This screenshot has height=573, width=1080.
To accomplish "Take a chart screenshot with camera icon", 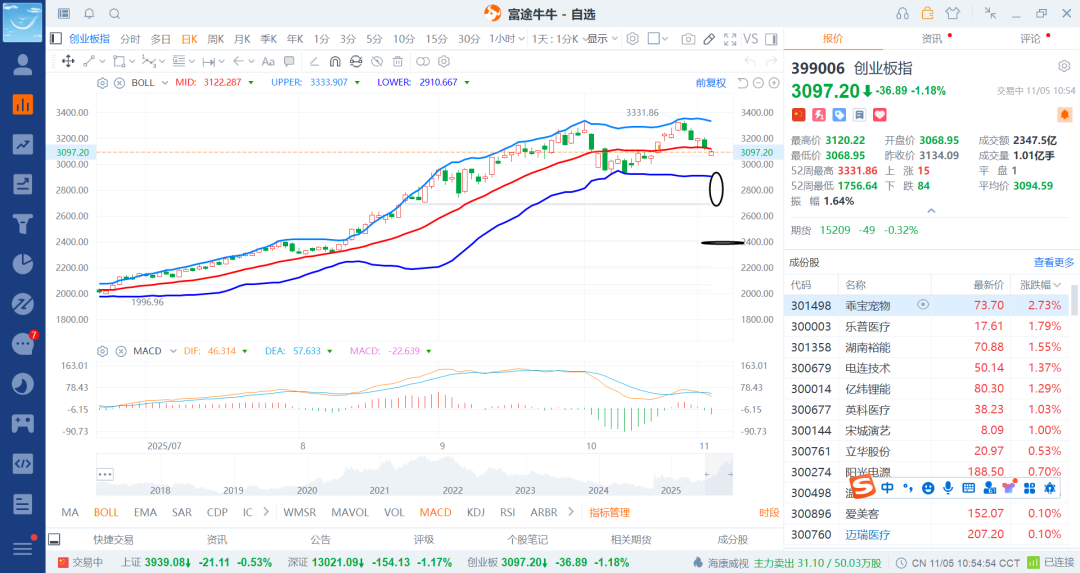I will [x=688, y=39].
